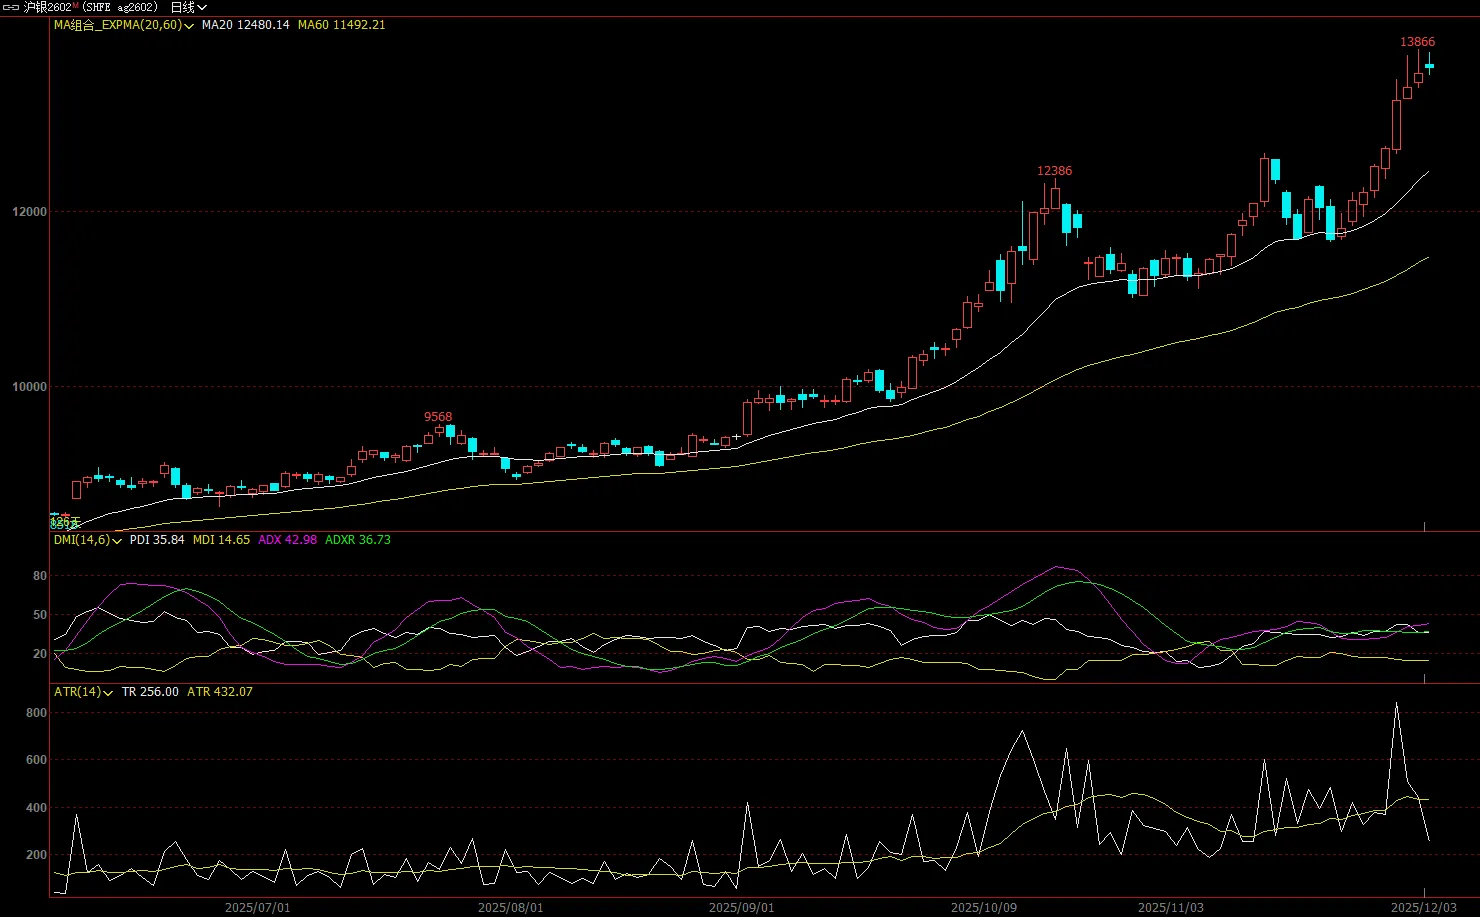Select the 沪银2602 contract title
This screenshot has height=917, width=1480.
47,8
